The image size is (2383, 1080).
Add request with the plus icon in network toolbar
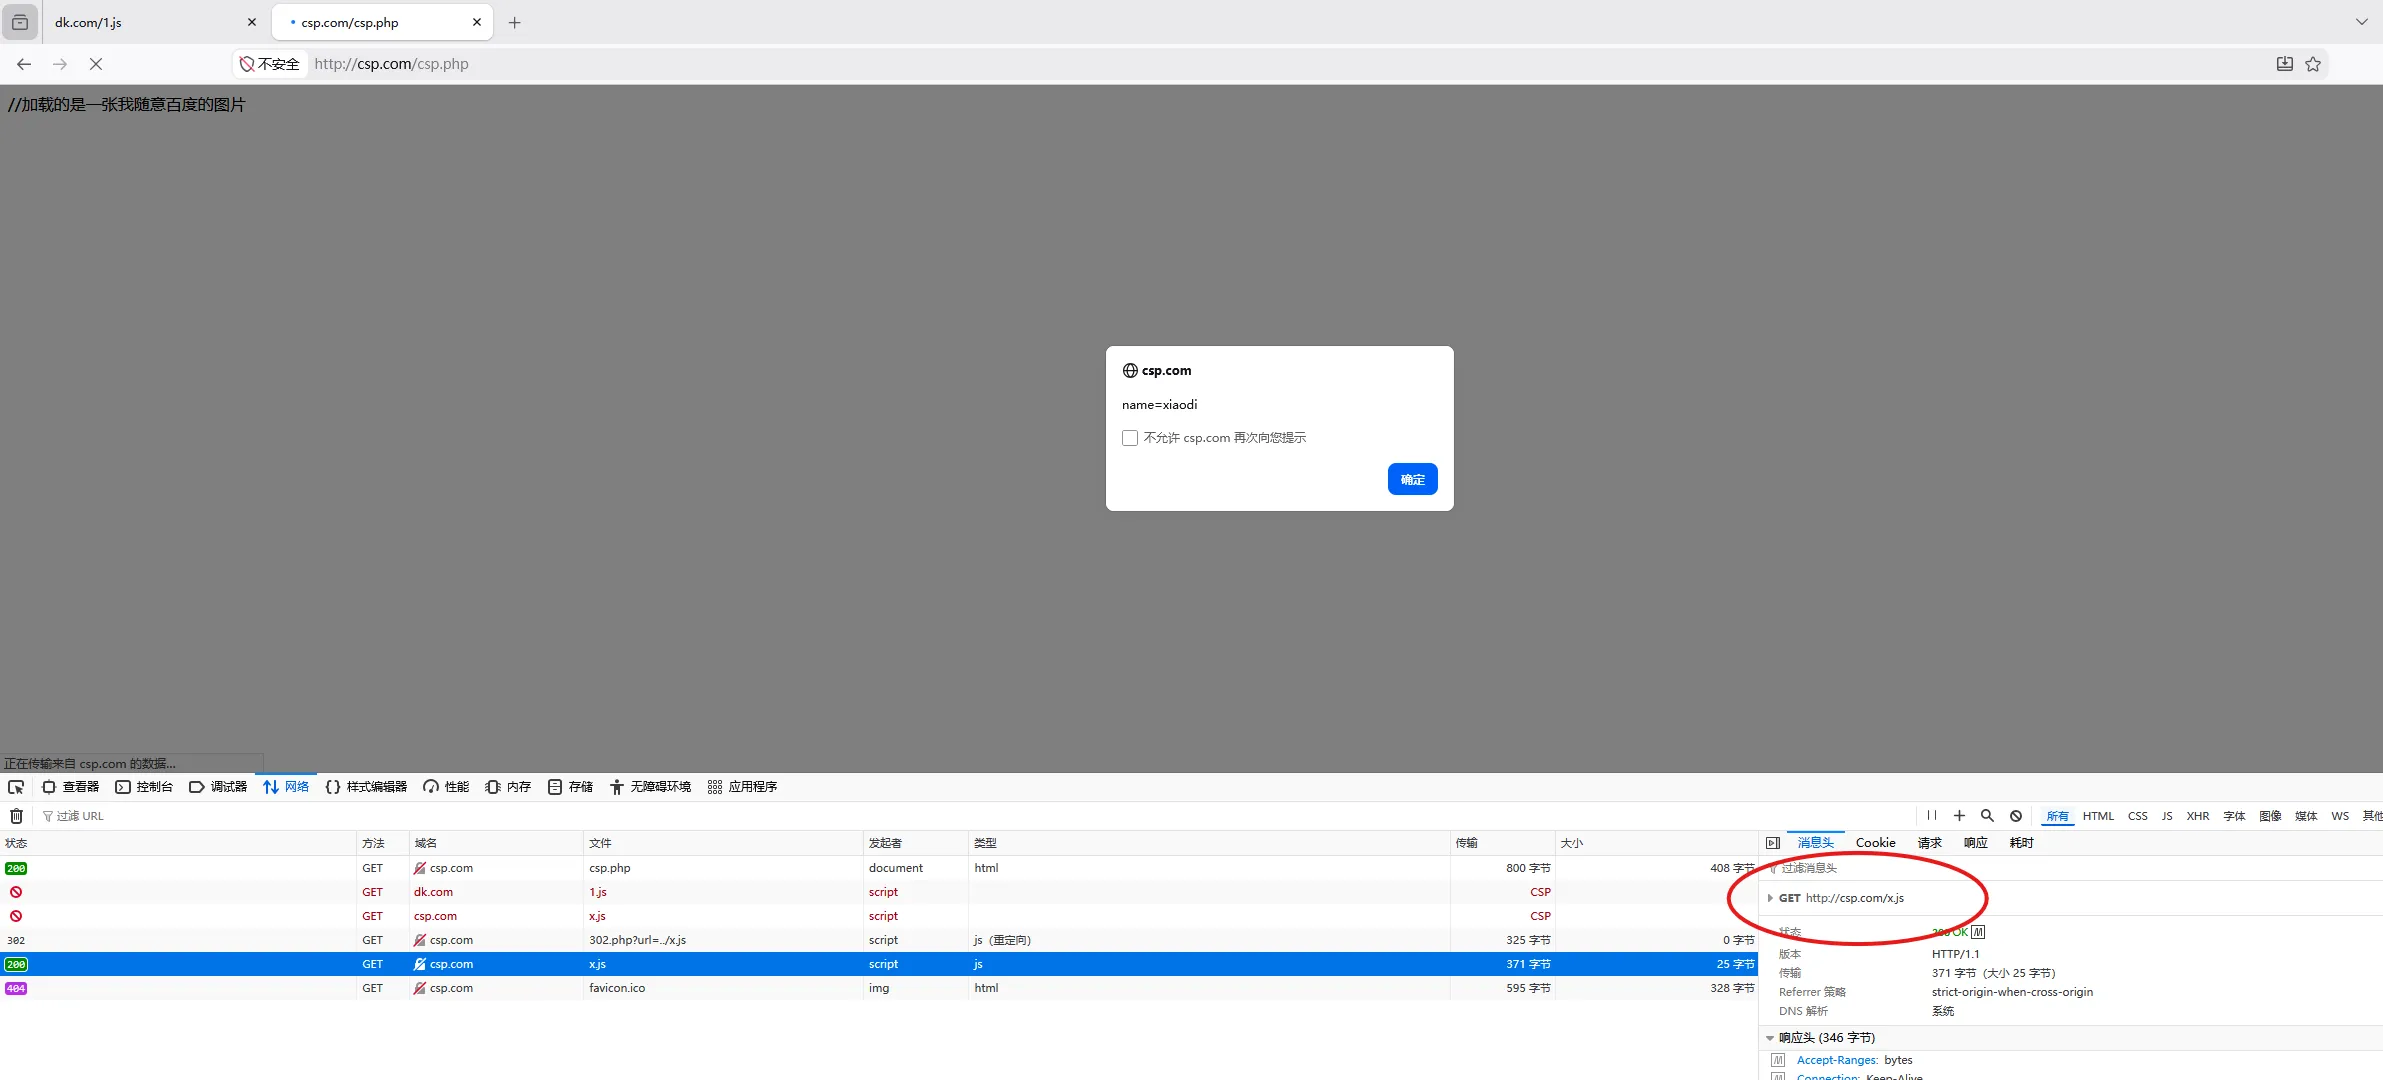pyautogui.click(x=1959, y=816)
